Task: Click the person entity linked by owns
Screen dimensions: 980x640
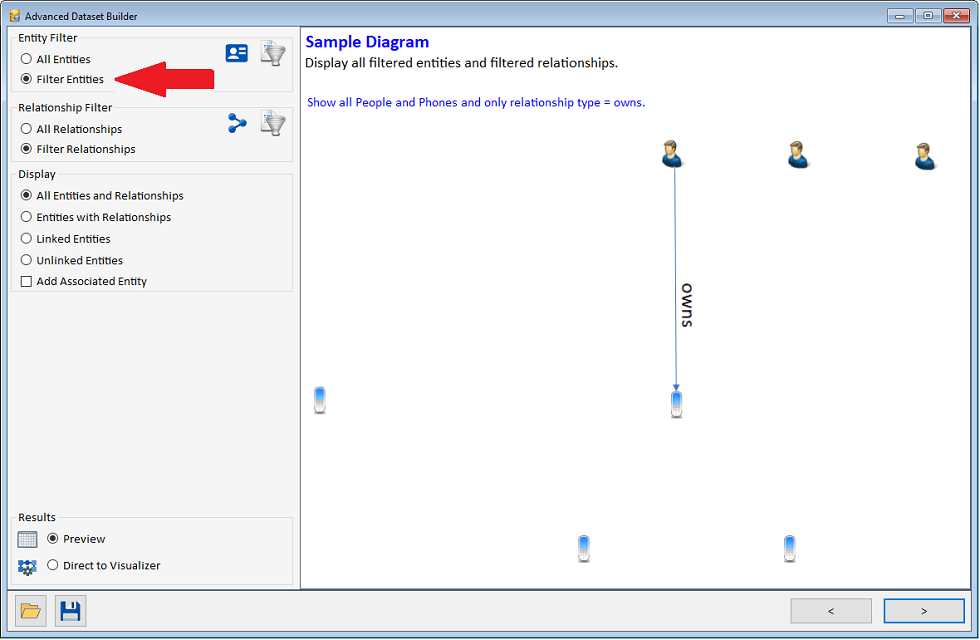Action: pyautogui.click(x=672, y=154)
